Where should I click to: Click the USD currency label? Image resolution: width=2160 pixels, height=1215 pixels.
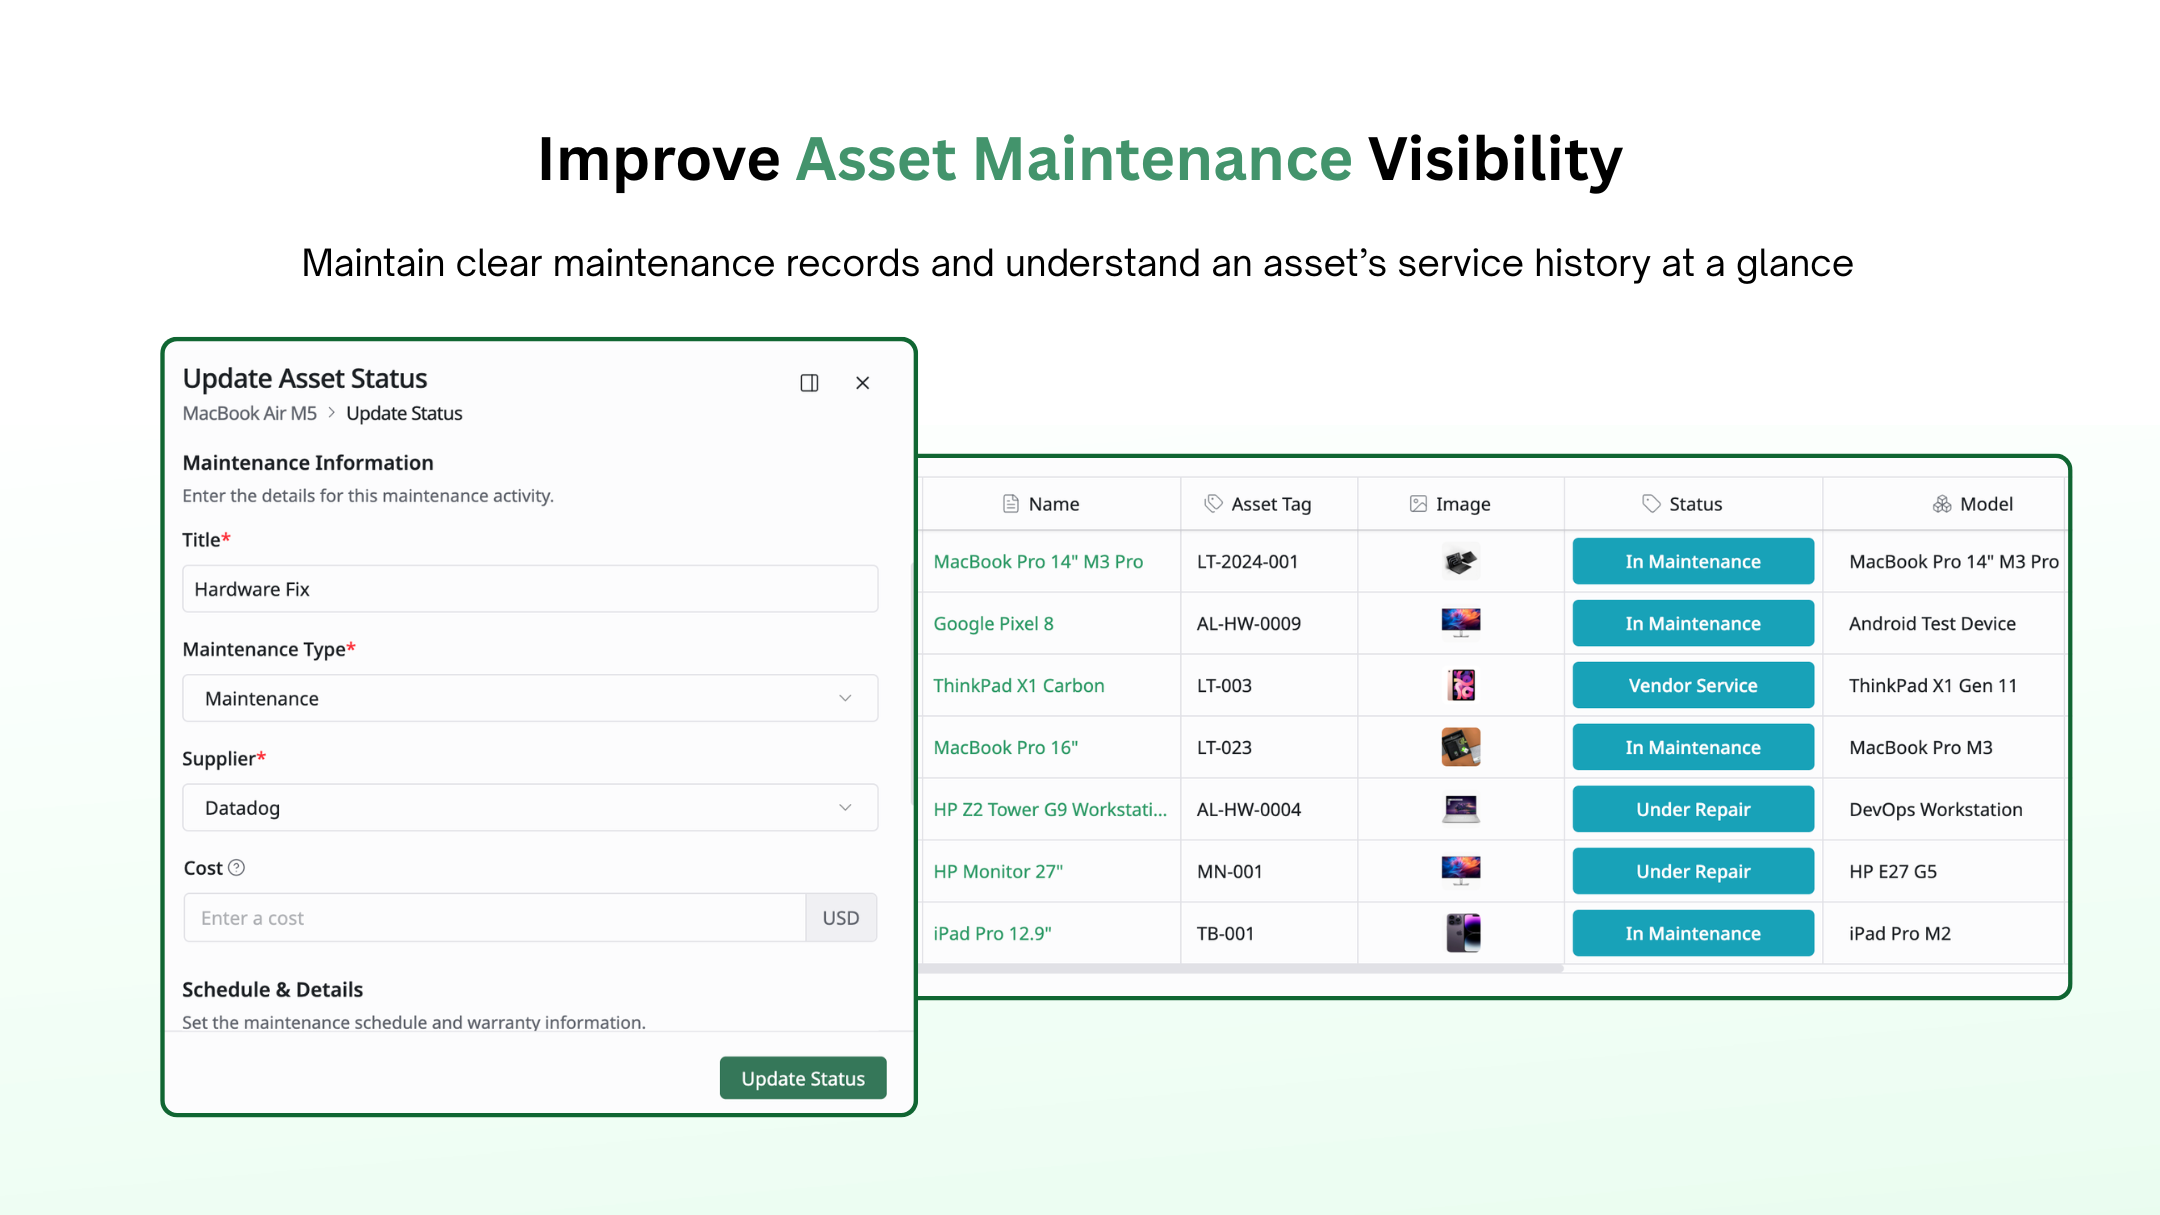(x=841, y=918)
